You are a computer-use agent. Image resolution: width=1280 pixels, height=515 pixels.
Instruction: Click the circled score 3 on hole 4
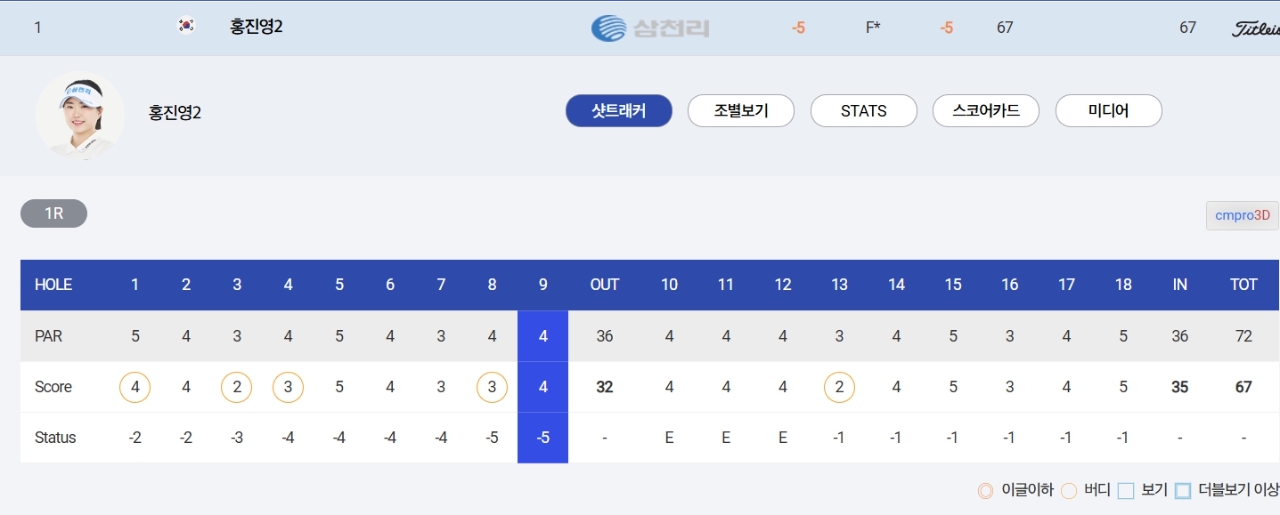(x=288, y=387)
